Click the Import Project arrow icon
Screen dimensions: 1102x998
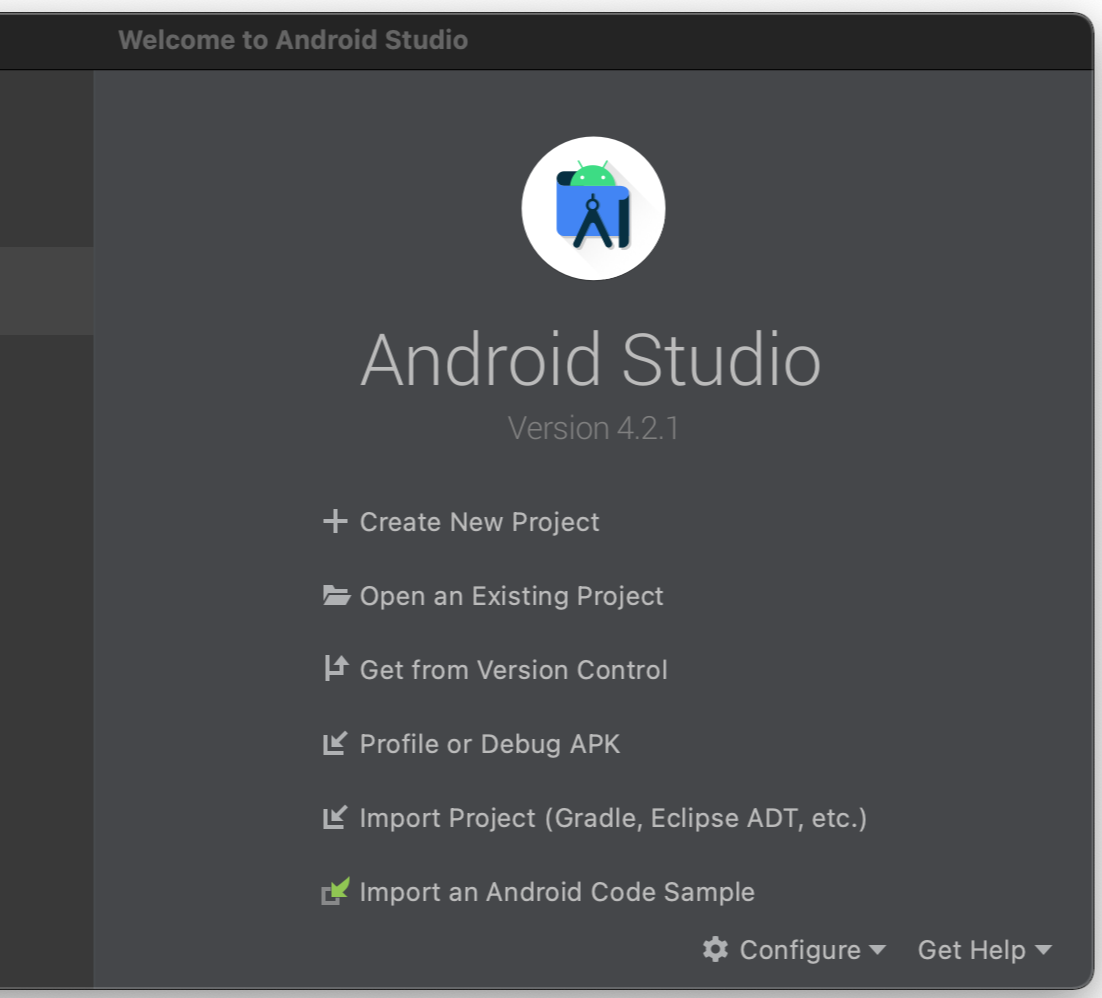tap(335, 817)
